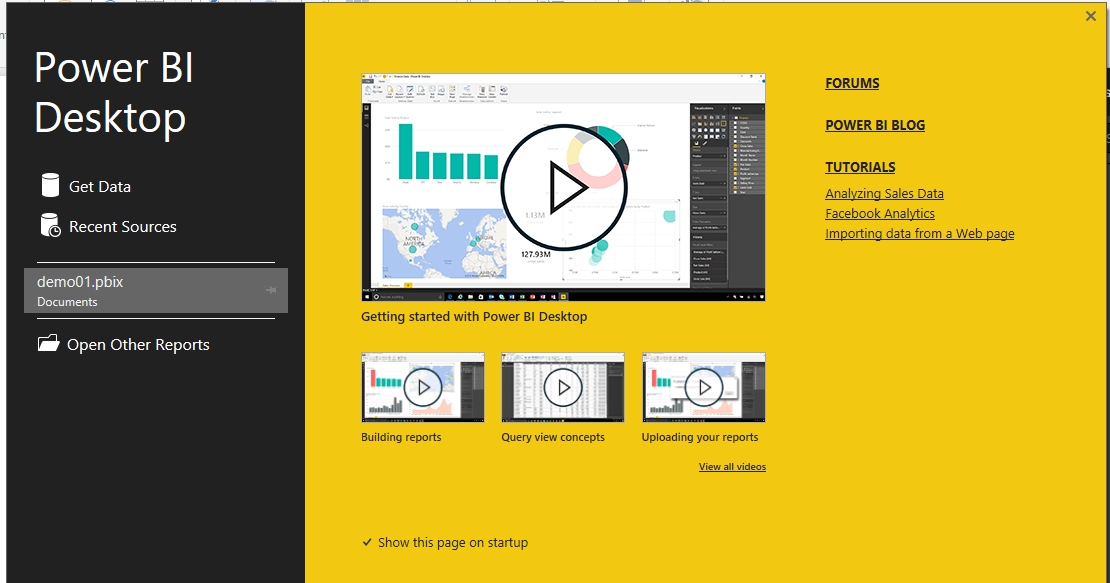Image resolution: width=1110 pixels, height=583 pixels.
Task: Open the POWER BI BLOG link
Action: (x=875, y=125)
